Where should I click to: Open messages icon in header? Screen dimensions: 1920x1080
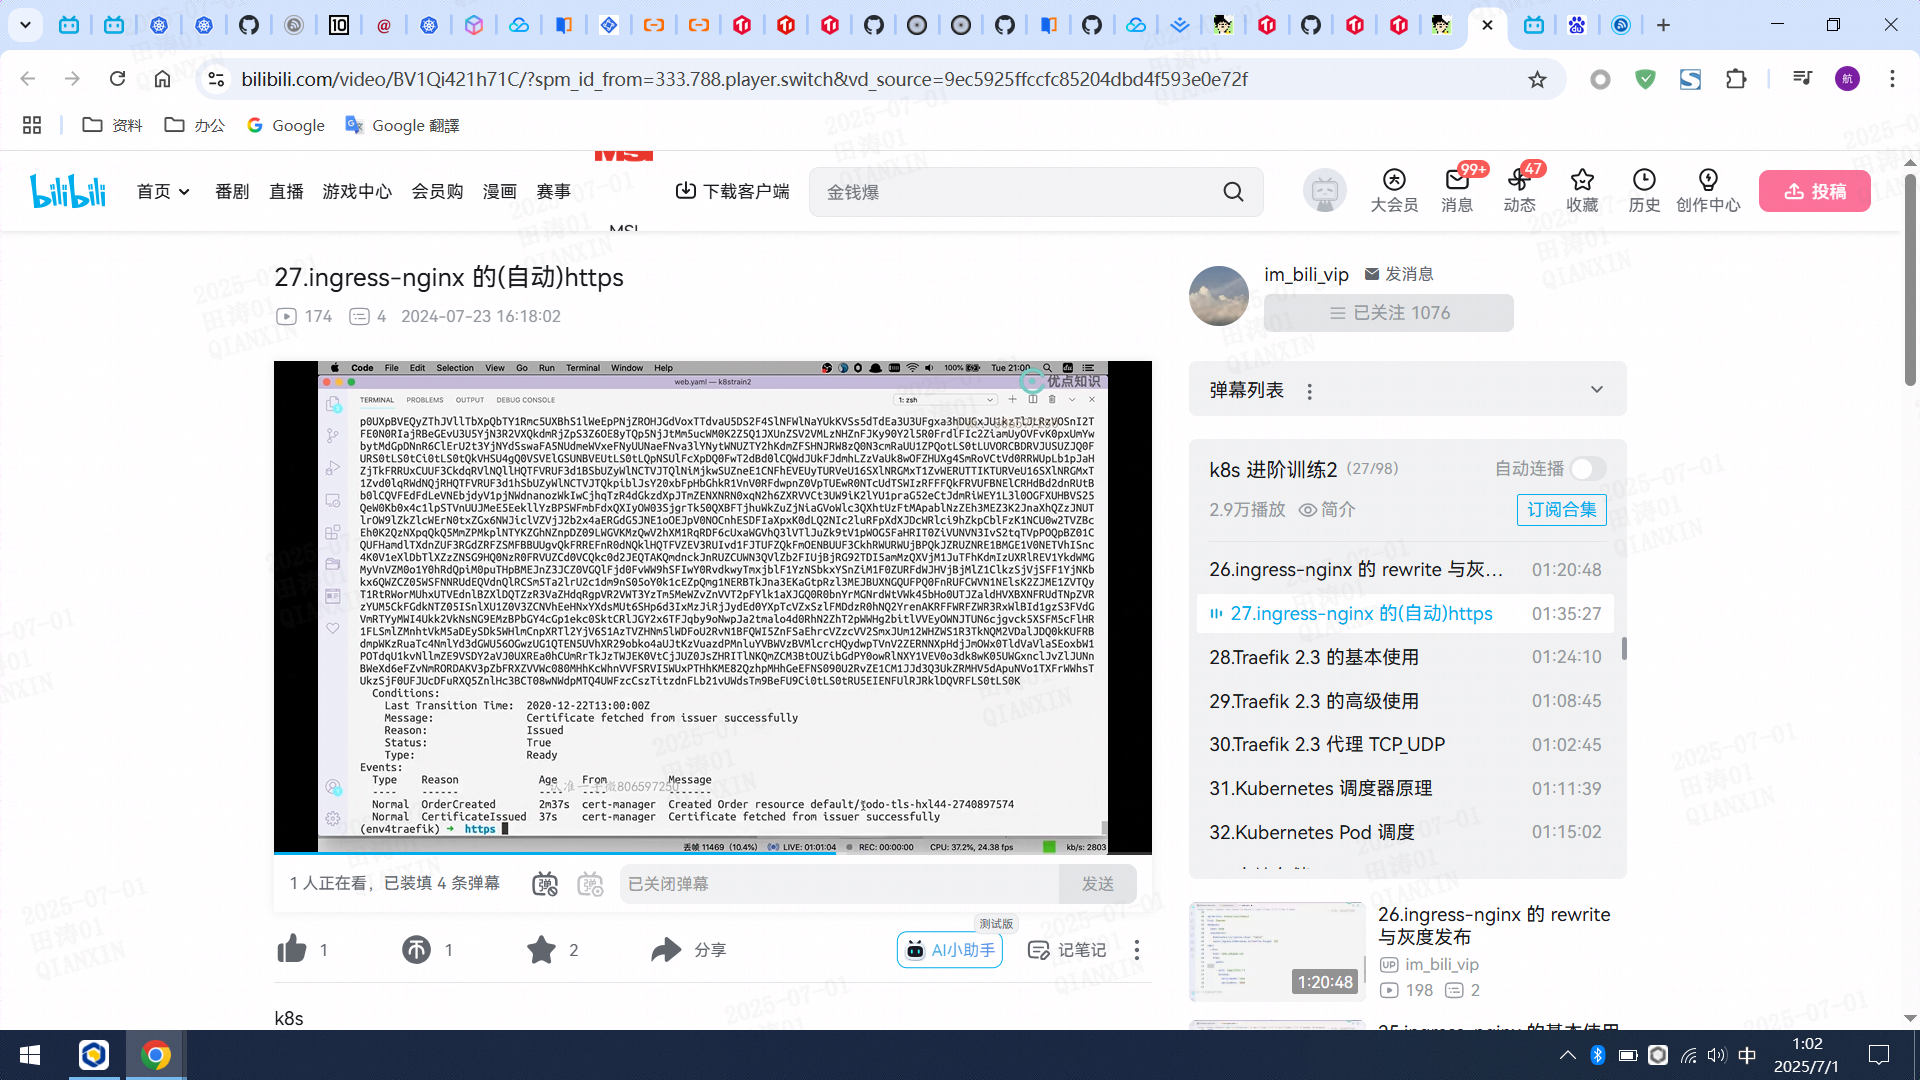coord(1457,181)
